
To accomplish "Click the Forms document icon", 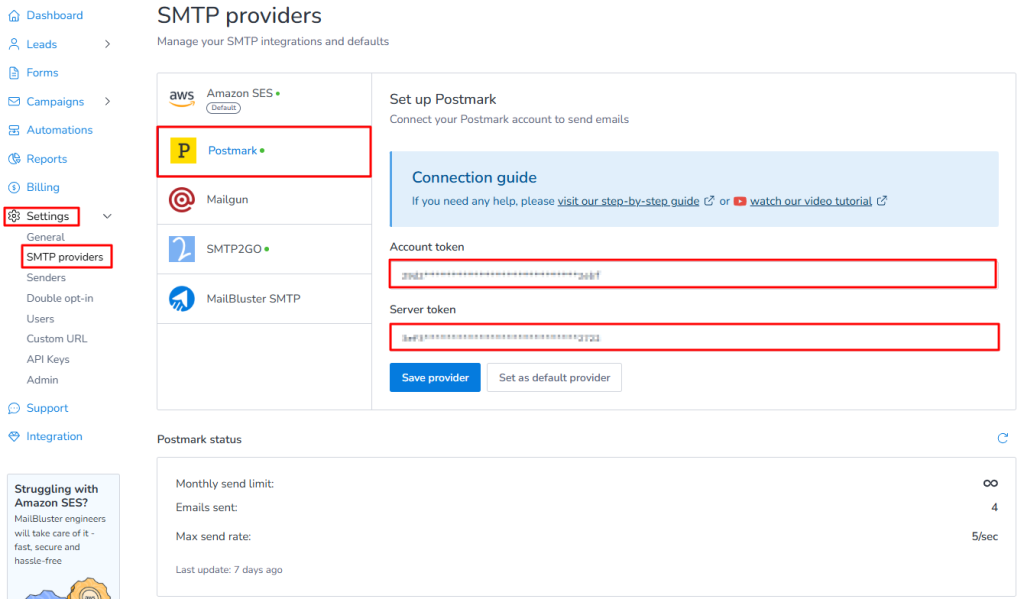I will click(x=14, y=73).
